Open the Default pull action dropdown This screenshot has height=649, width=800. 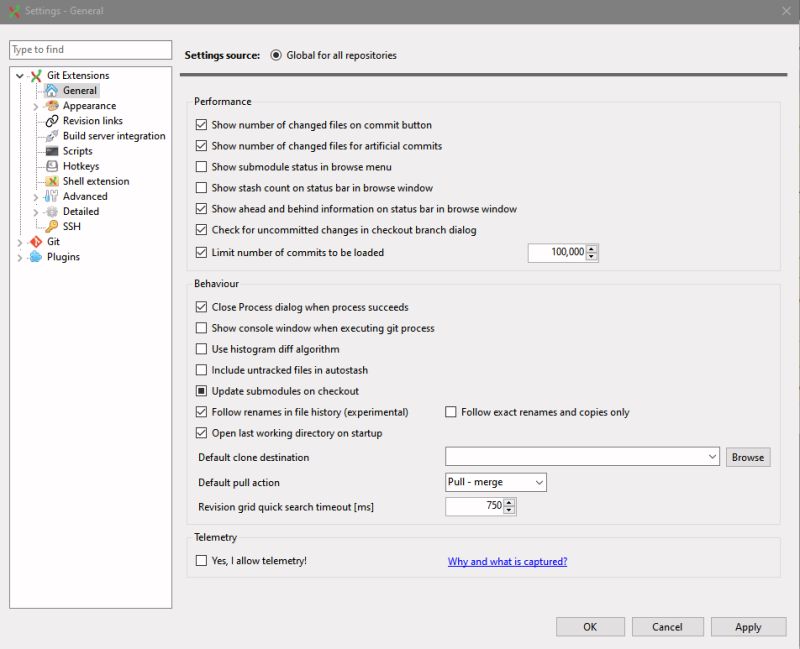[538, 482]
